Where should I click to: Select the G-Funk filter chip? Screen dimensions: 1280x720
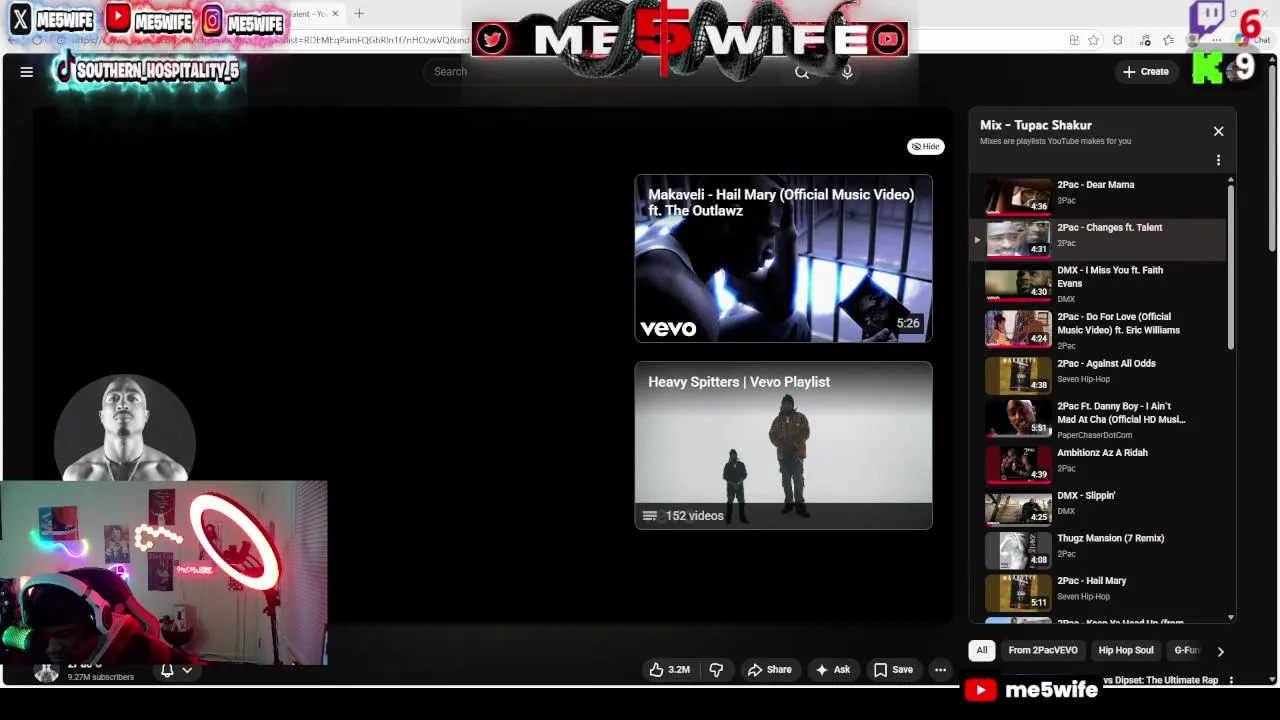tap(1186, 650)
